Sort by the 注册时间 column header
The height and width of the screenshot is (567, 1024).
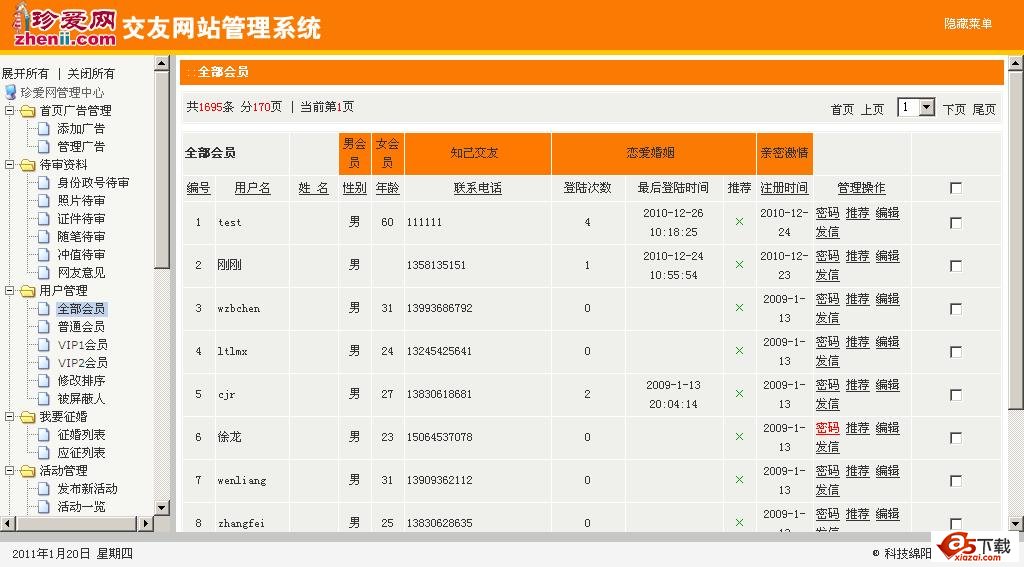tap(784, 188)
